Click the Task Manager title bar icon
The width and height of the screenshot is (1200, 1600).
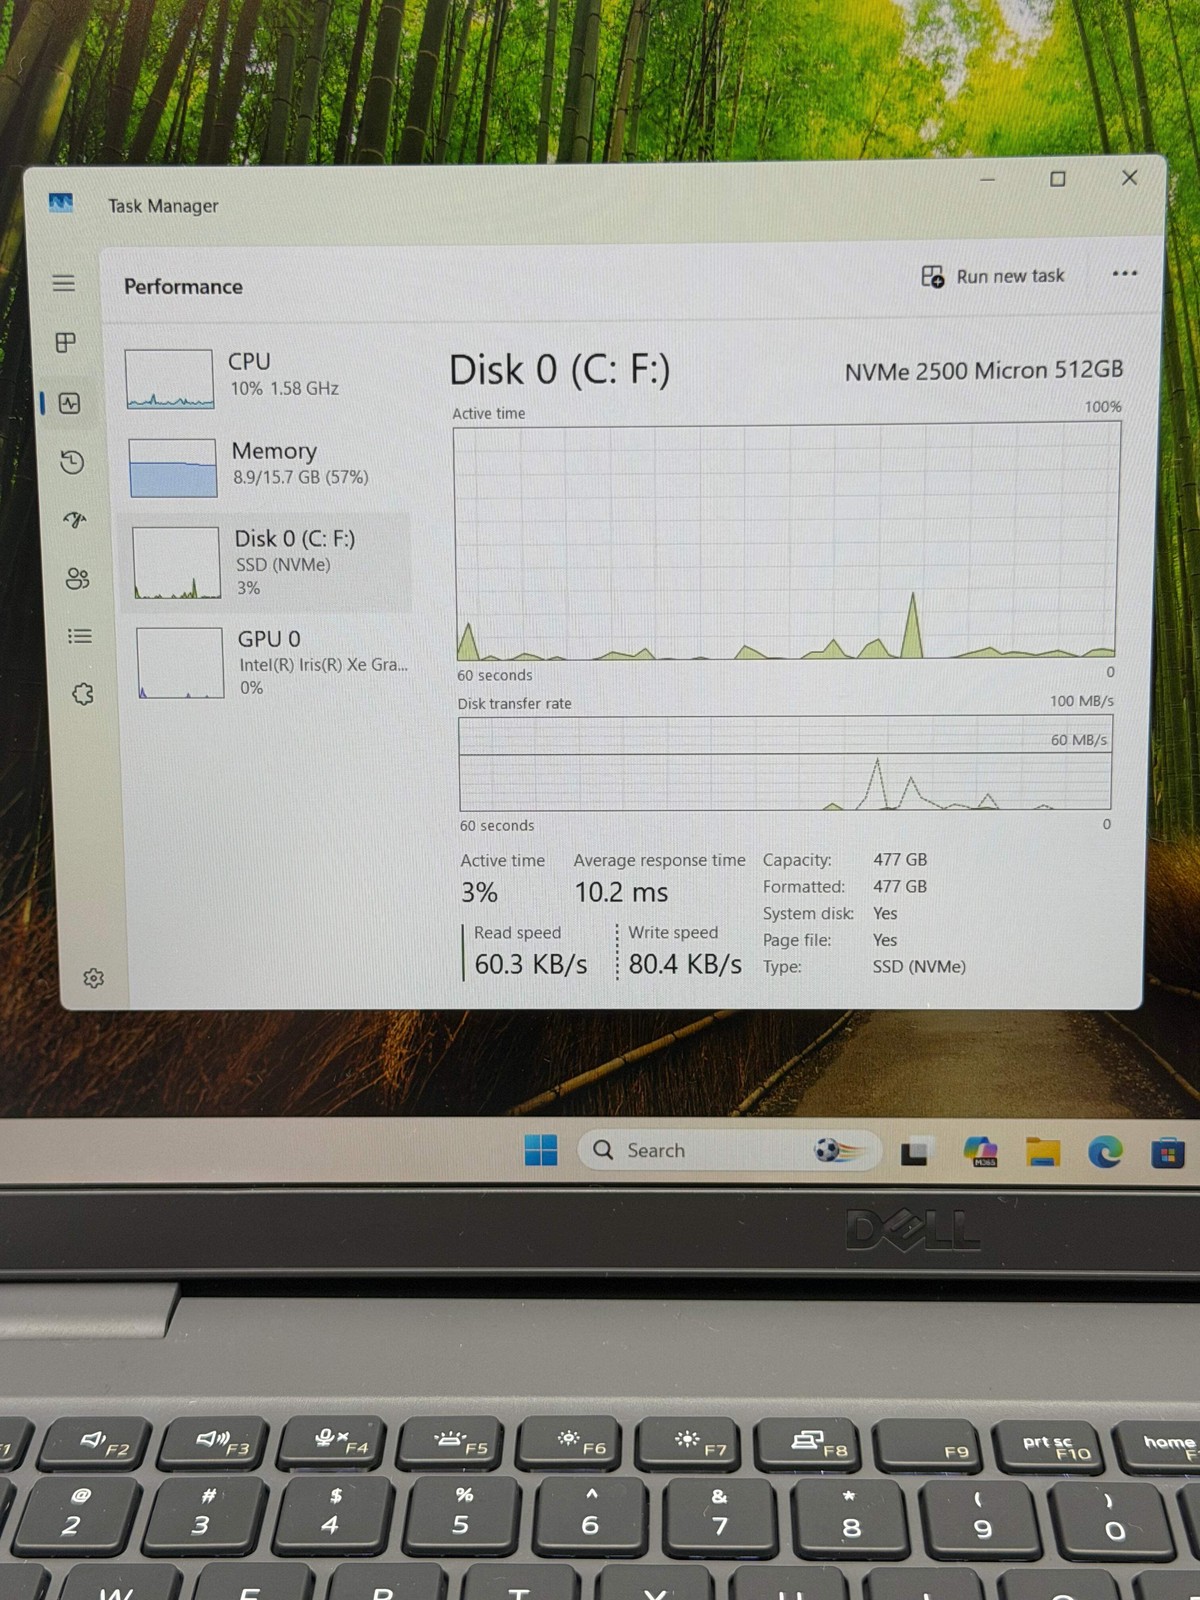(x=61, y=203)
